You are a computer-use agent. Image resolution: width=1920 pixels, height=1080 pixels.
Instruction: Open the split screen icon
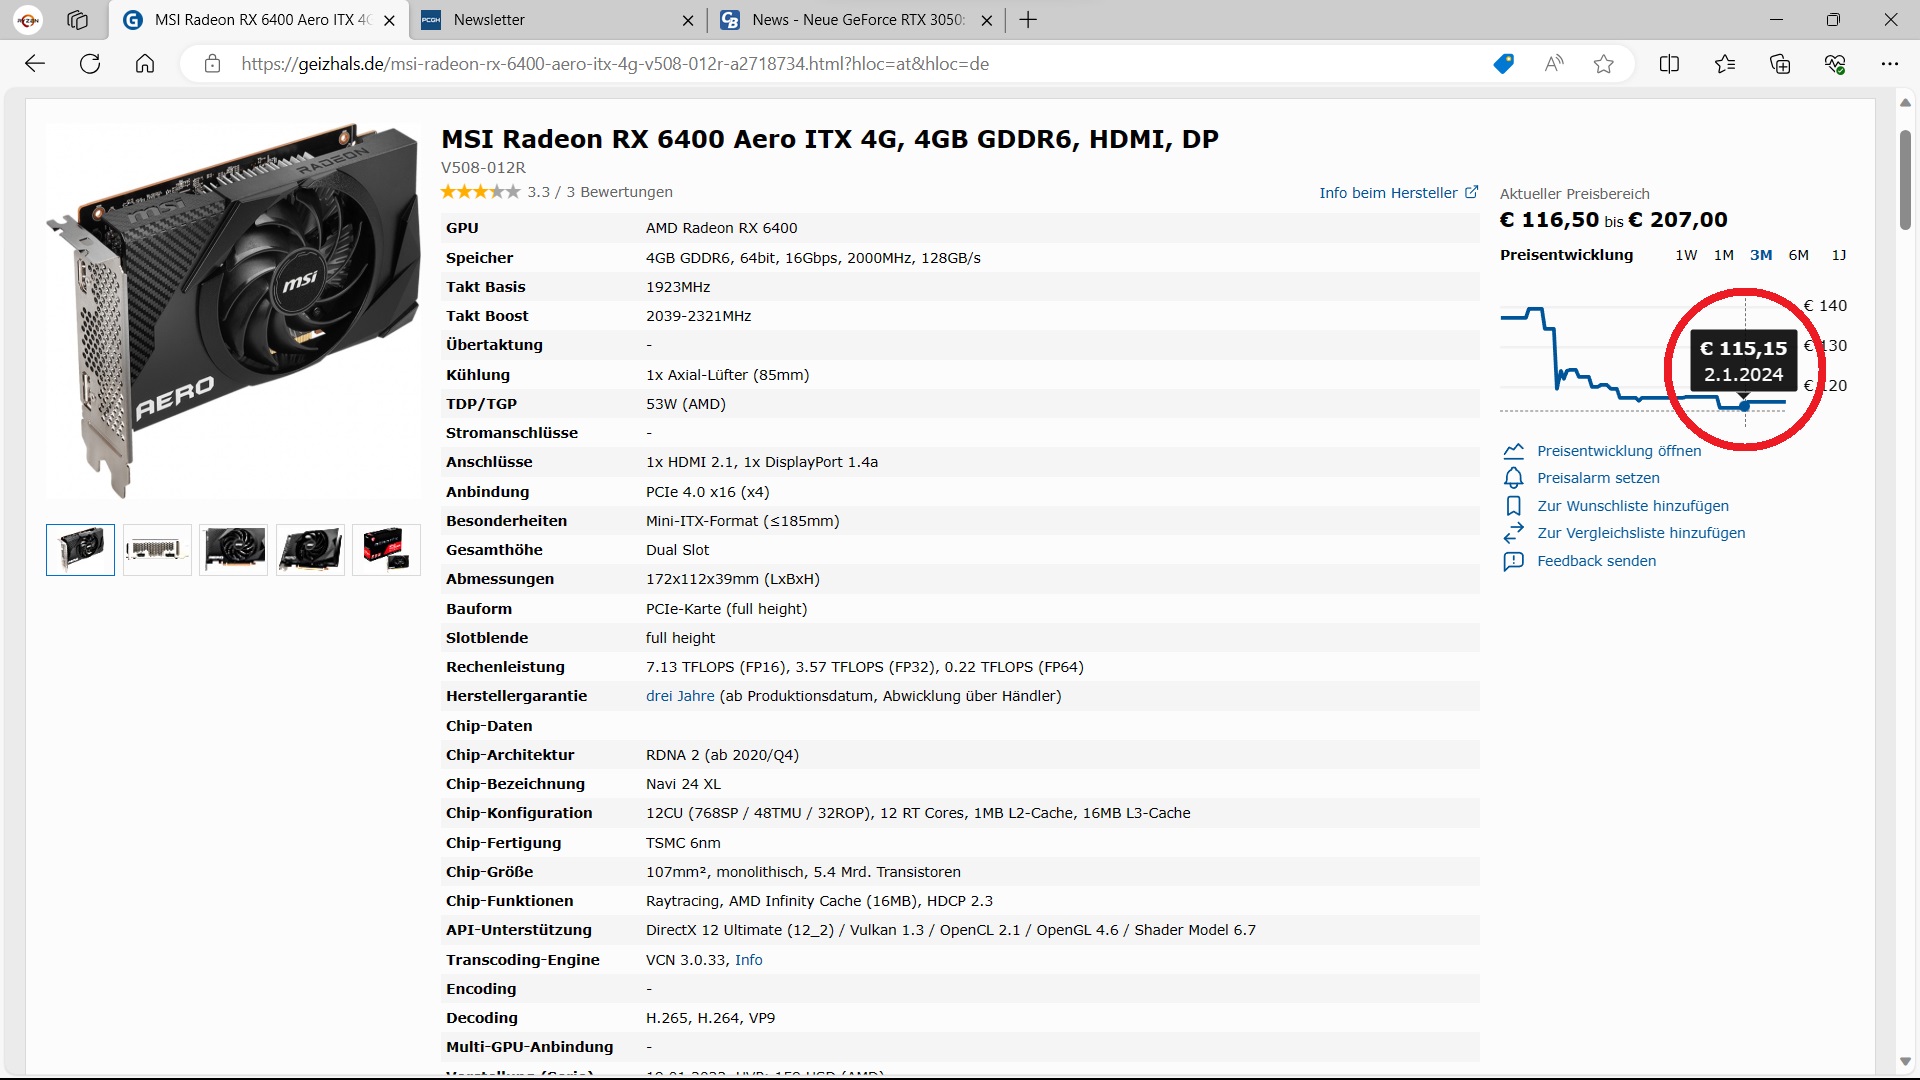click(x=1669, y=64)
